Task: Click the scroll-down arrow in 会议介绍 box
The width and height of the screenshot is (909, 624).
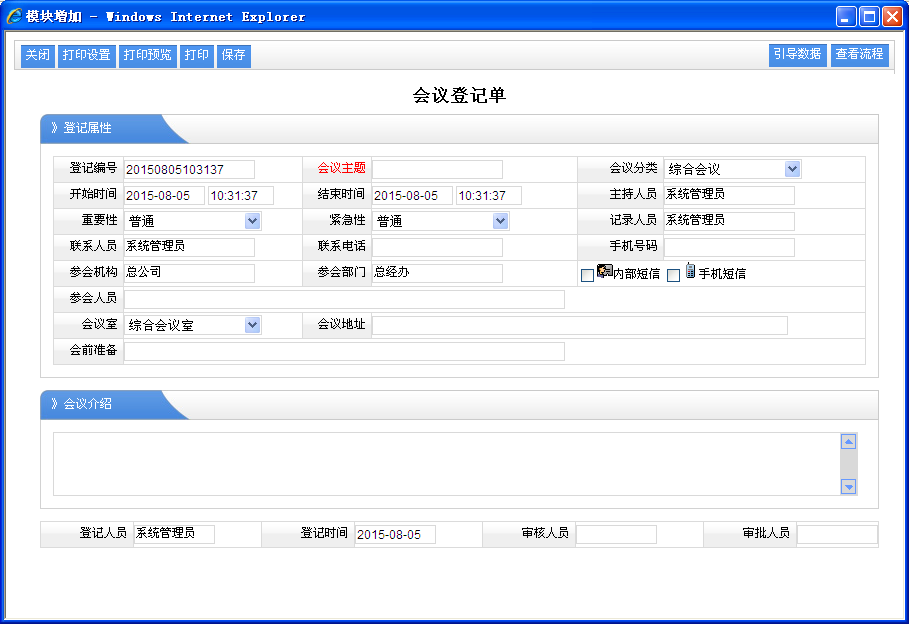Action: [848, 486]
